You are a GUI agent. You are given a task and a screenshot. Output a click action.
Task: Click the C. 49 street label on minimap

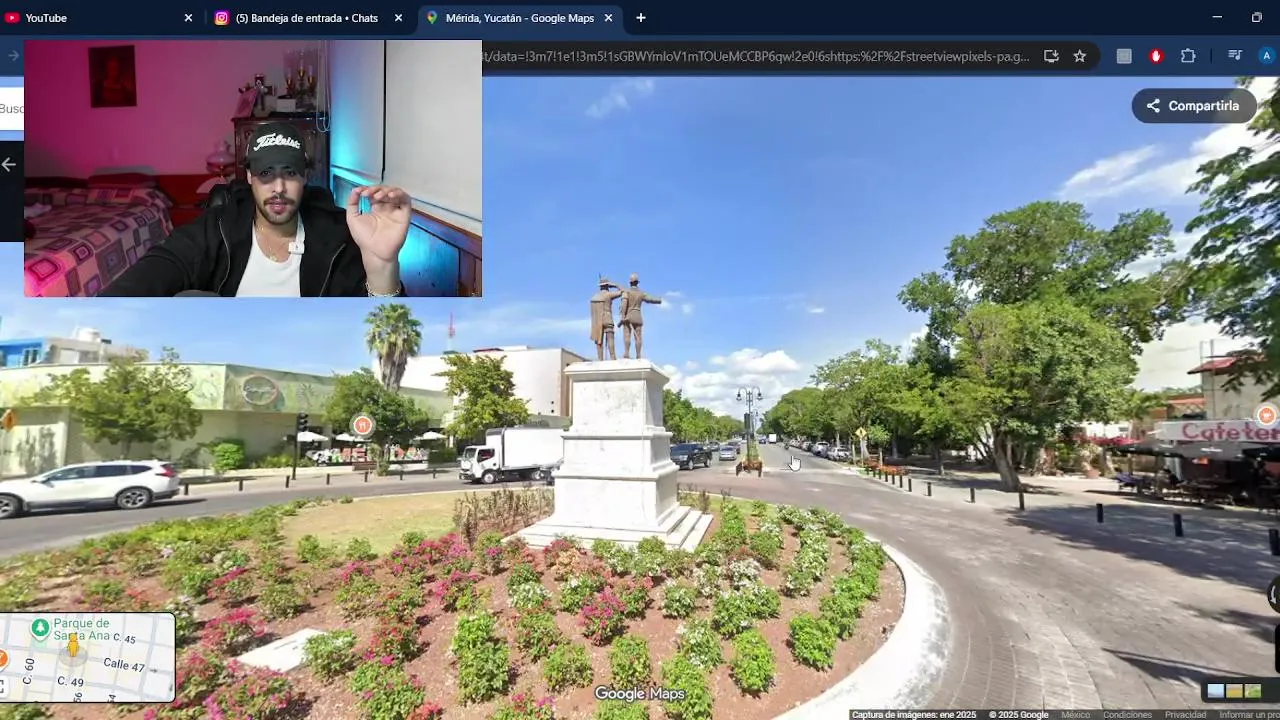69,682
